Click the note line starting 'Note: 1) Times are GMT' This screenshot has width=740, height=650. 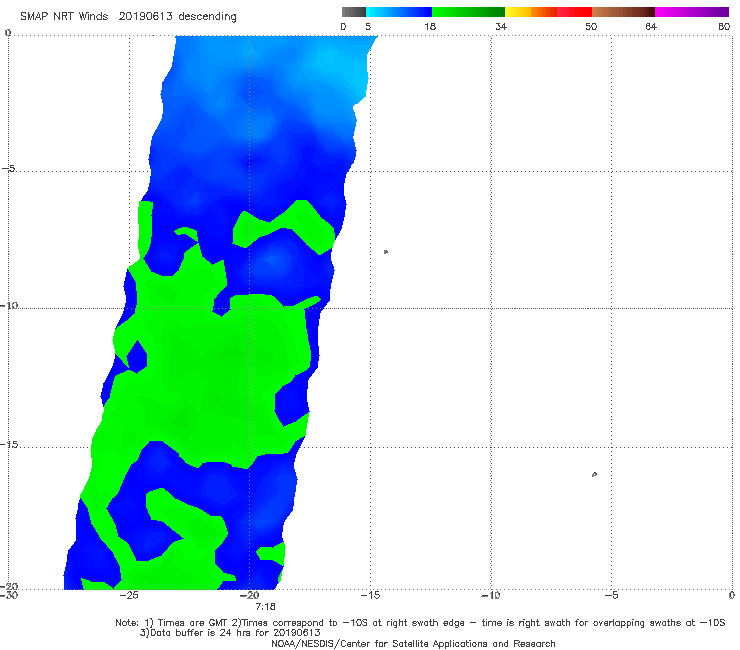click(420, 623)
